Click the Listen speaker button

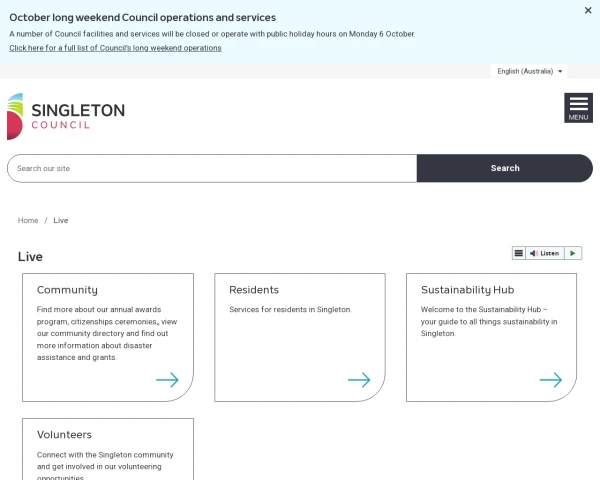click(x=545, y=253)
